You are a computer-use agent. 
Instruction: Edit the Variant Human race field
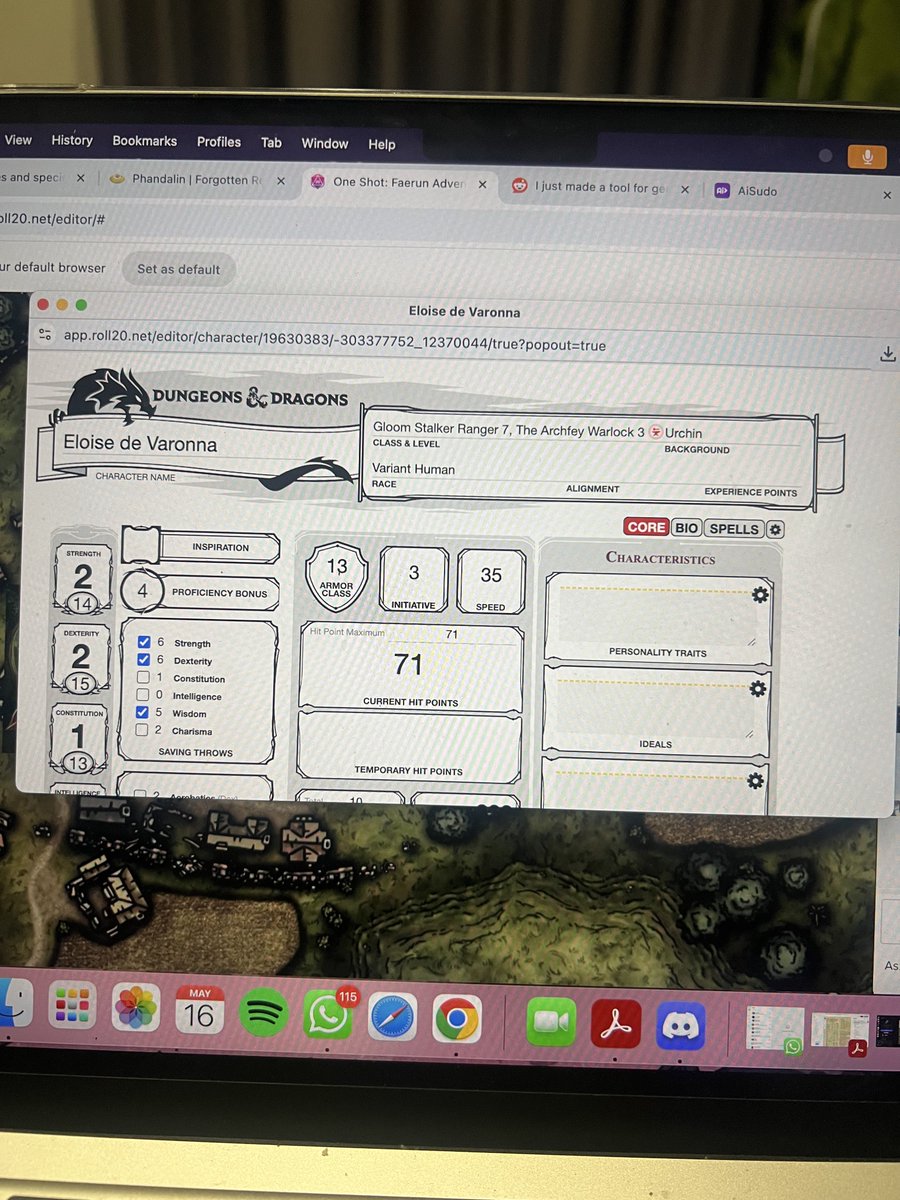[x=413, y=469]
